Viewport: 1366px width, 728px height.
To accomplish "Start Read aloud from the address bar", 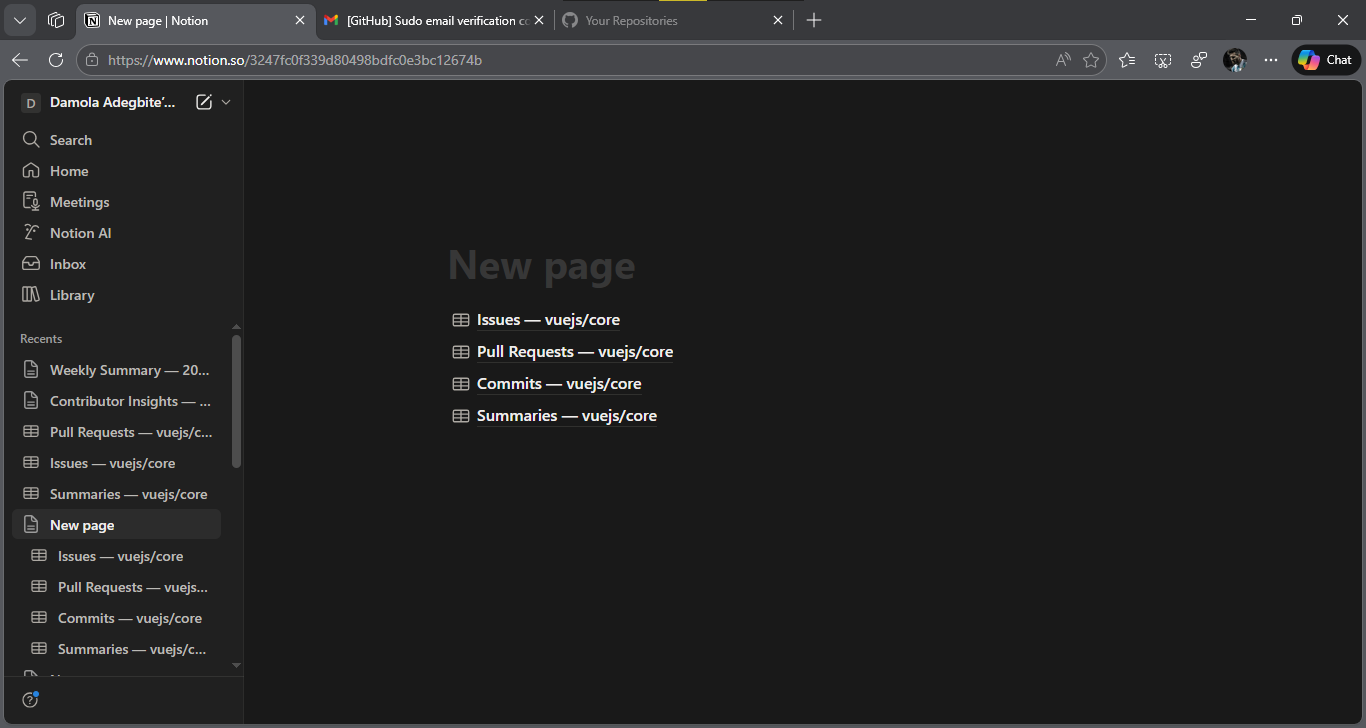I will point(1063,60).
